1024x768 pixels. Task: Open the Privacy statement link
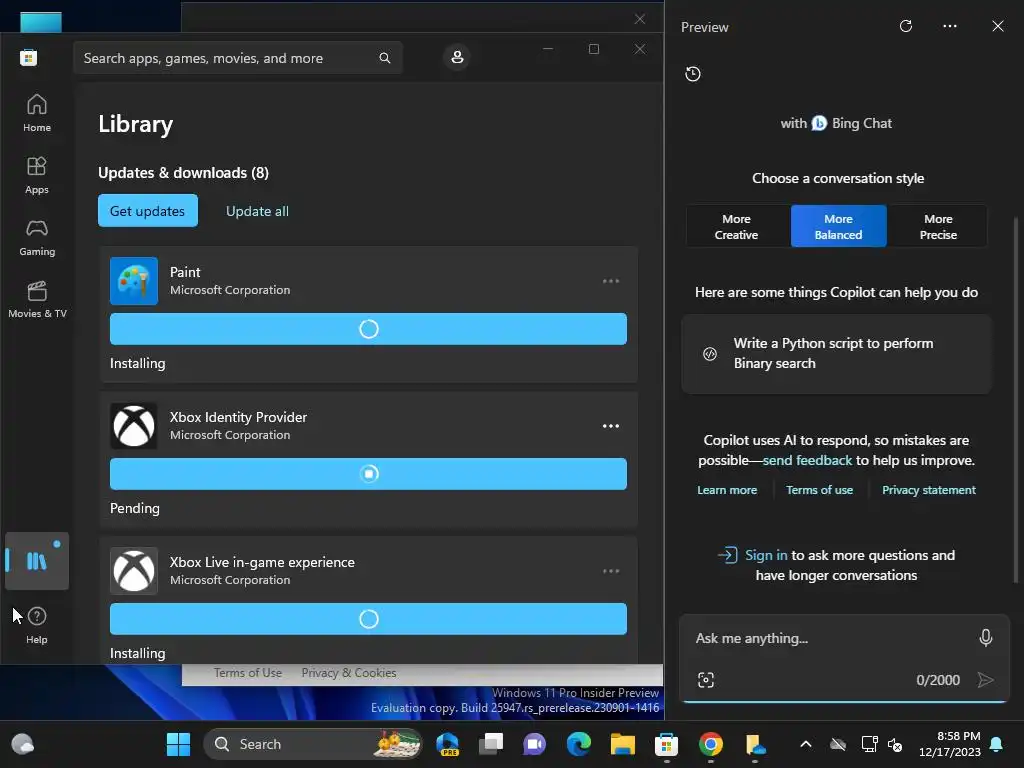click(x=929, y=490)
